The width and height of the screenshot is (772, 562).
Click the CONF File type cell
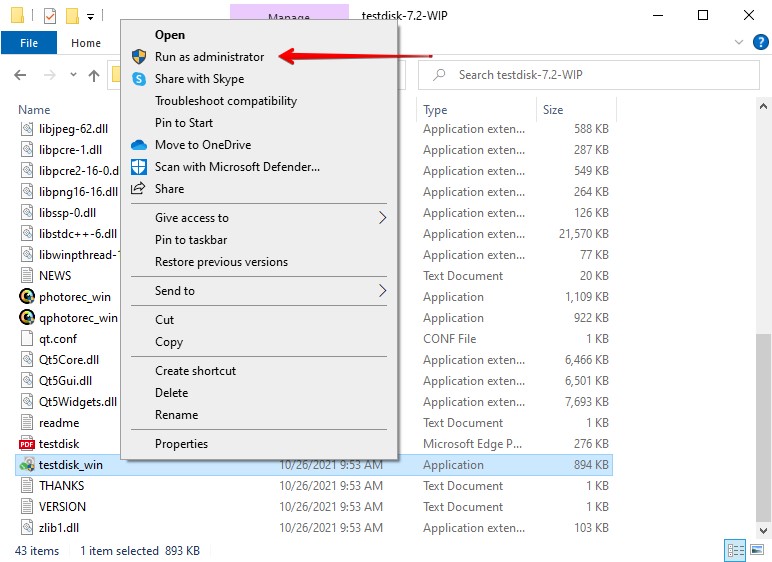coord(450,339)
